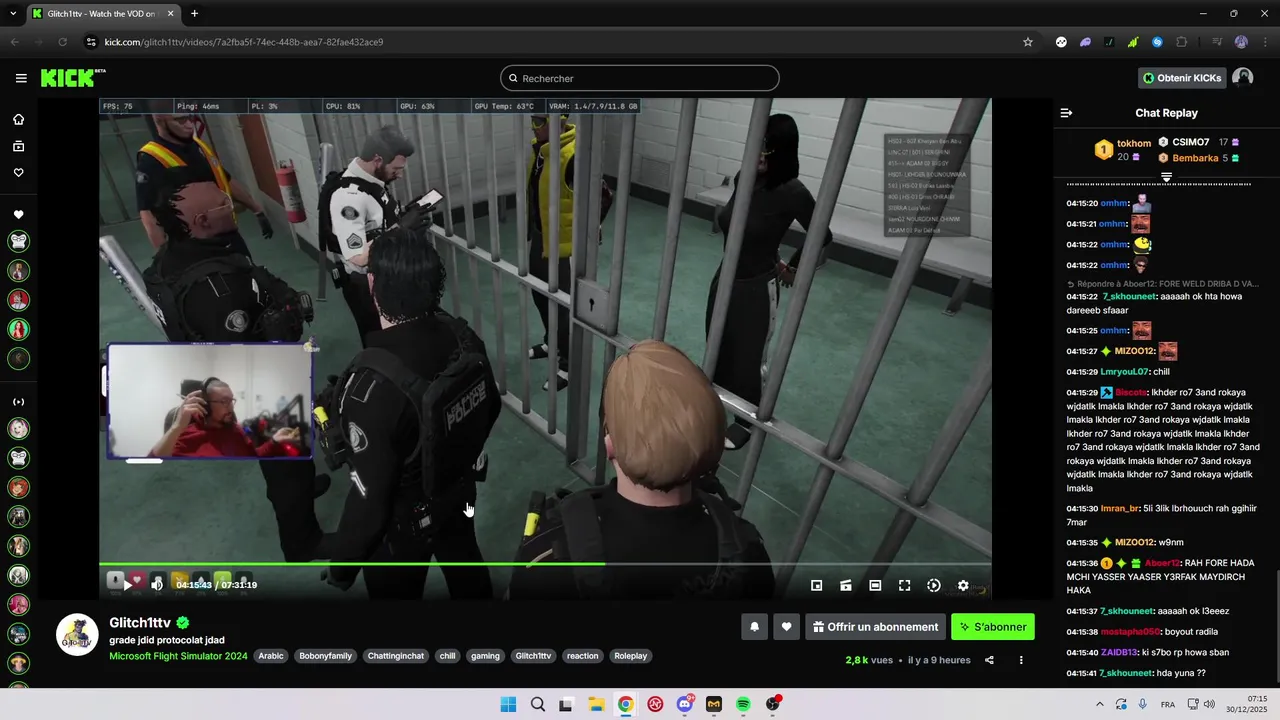
Task: Toggle theater mode
Action: tap(875, 586)
